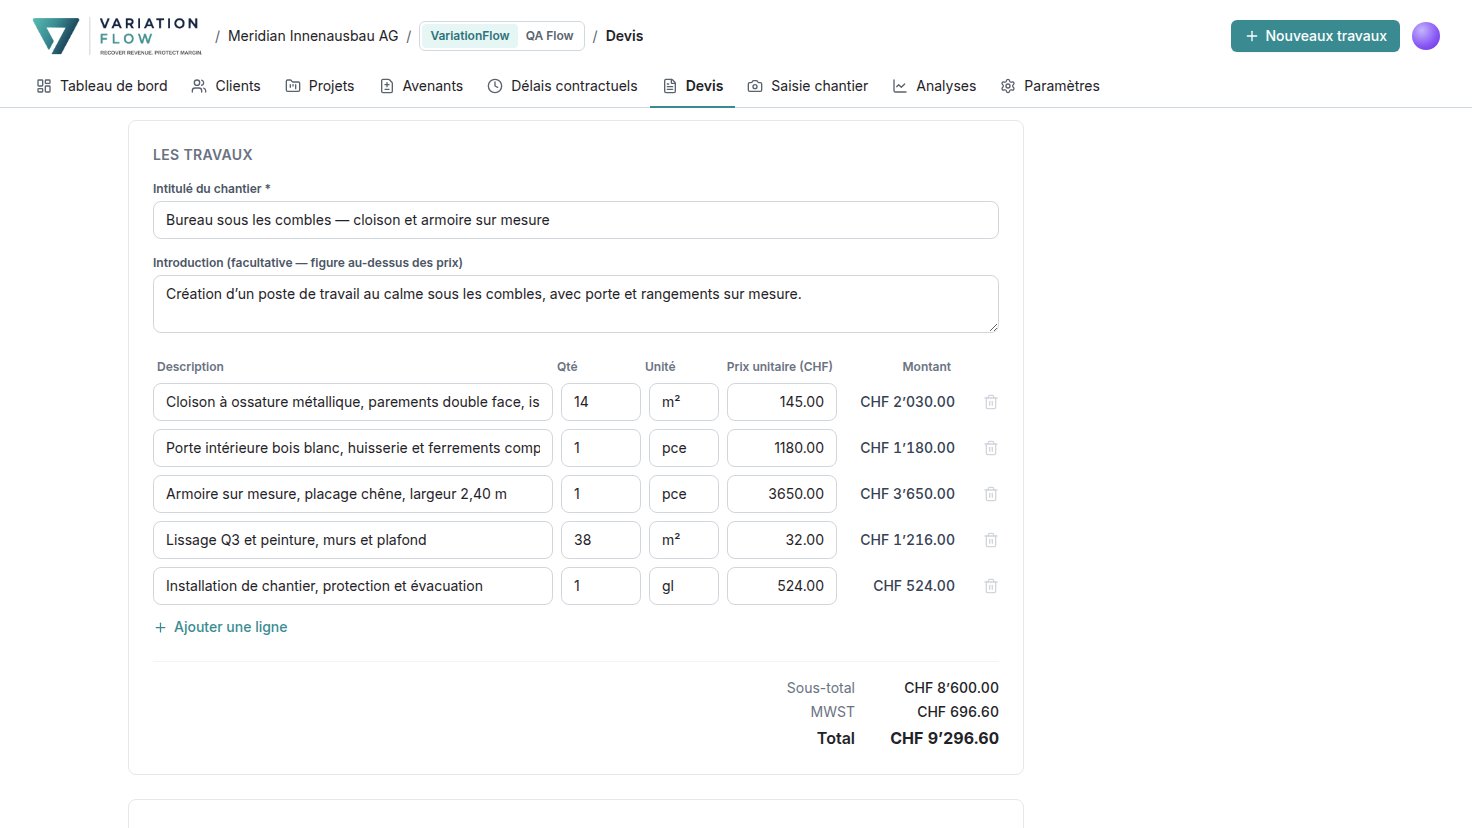Edit the Intitulé du chantier field

pyautogui.click(x=576, y=220)
